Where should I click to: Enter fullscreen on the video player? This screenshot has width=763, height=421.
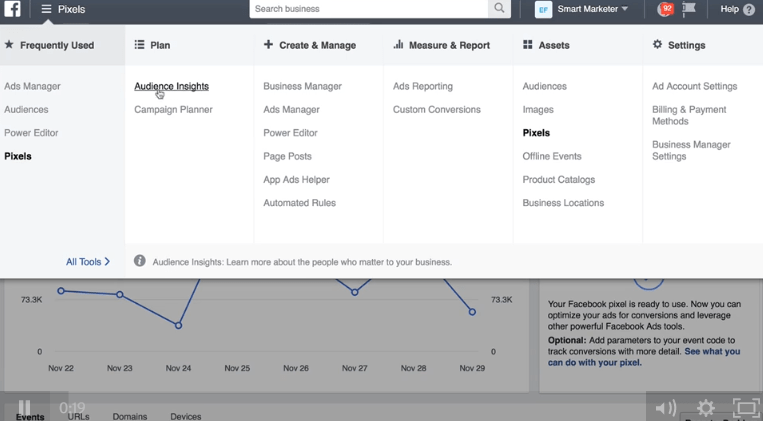(746, 408)
